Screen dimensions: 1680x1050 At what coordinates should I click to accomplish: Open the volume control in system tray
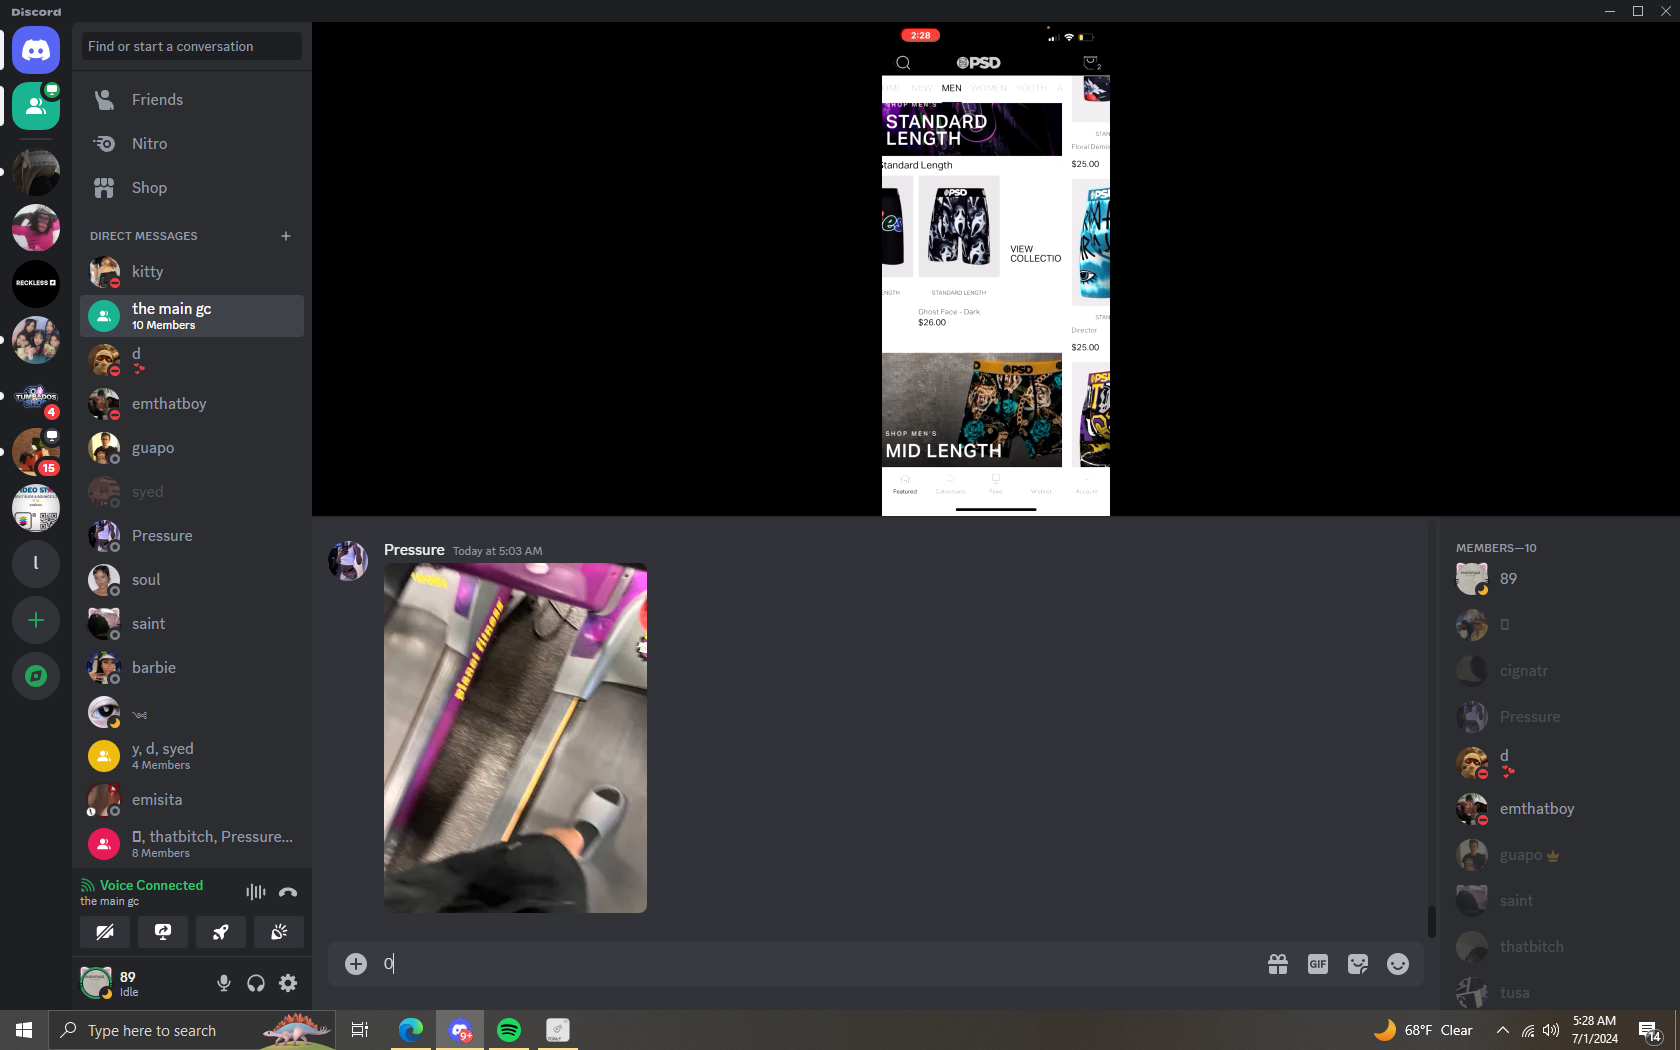coord(1551,1030)
